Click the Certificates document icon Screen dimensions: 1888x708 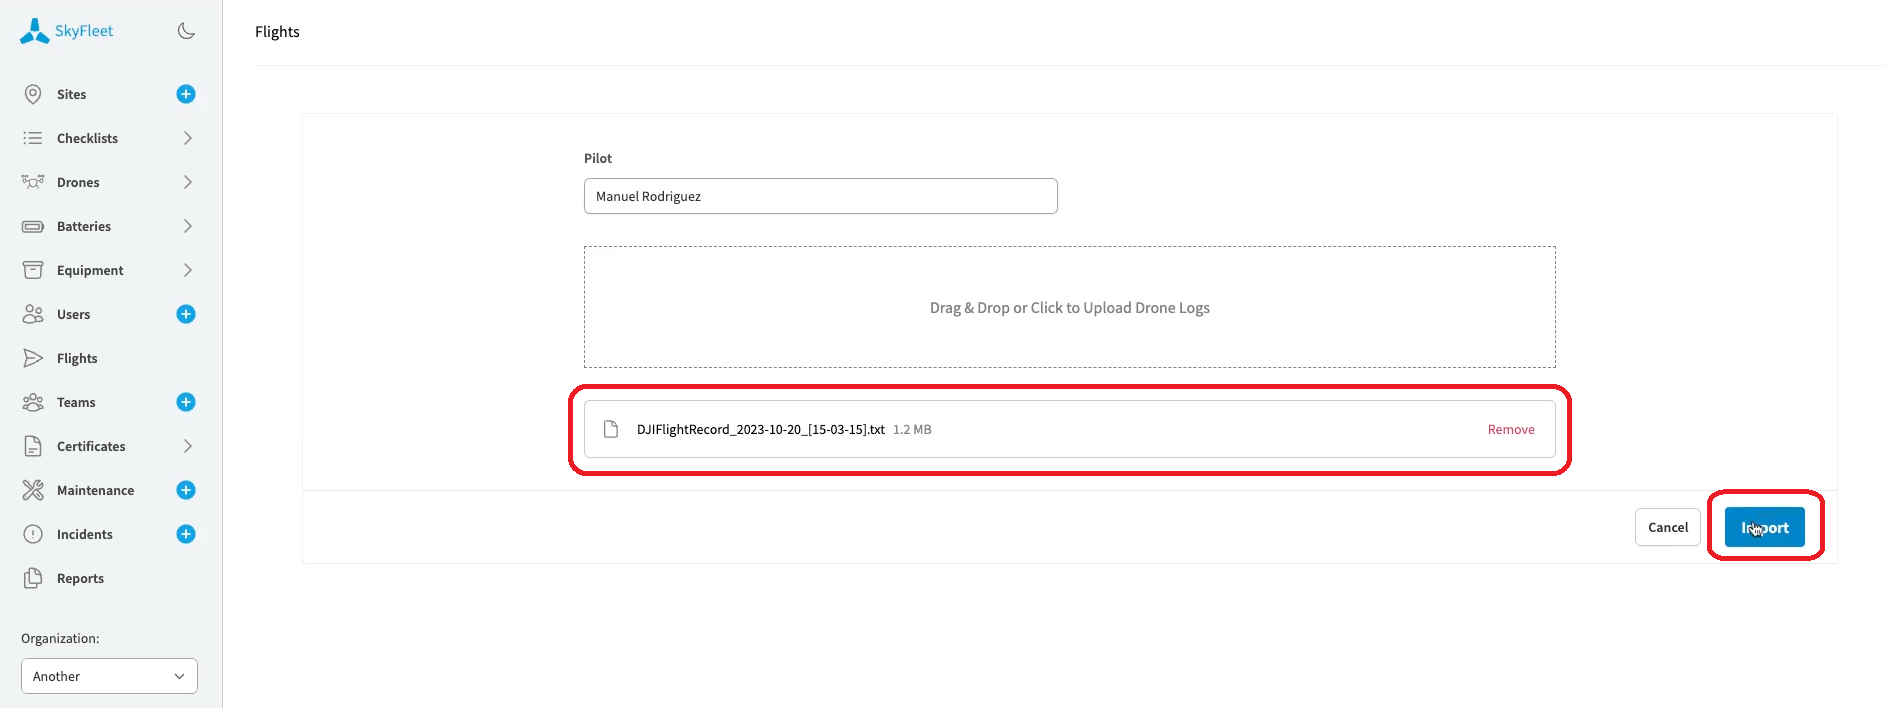pyautogui.click(x=33, y=446)
